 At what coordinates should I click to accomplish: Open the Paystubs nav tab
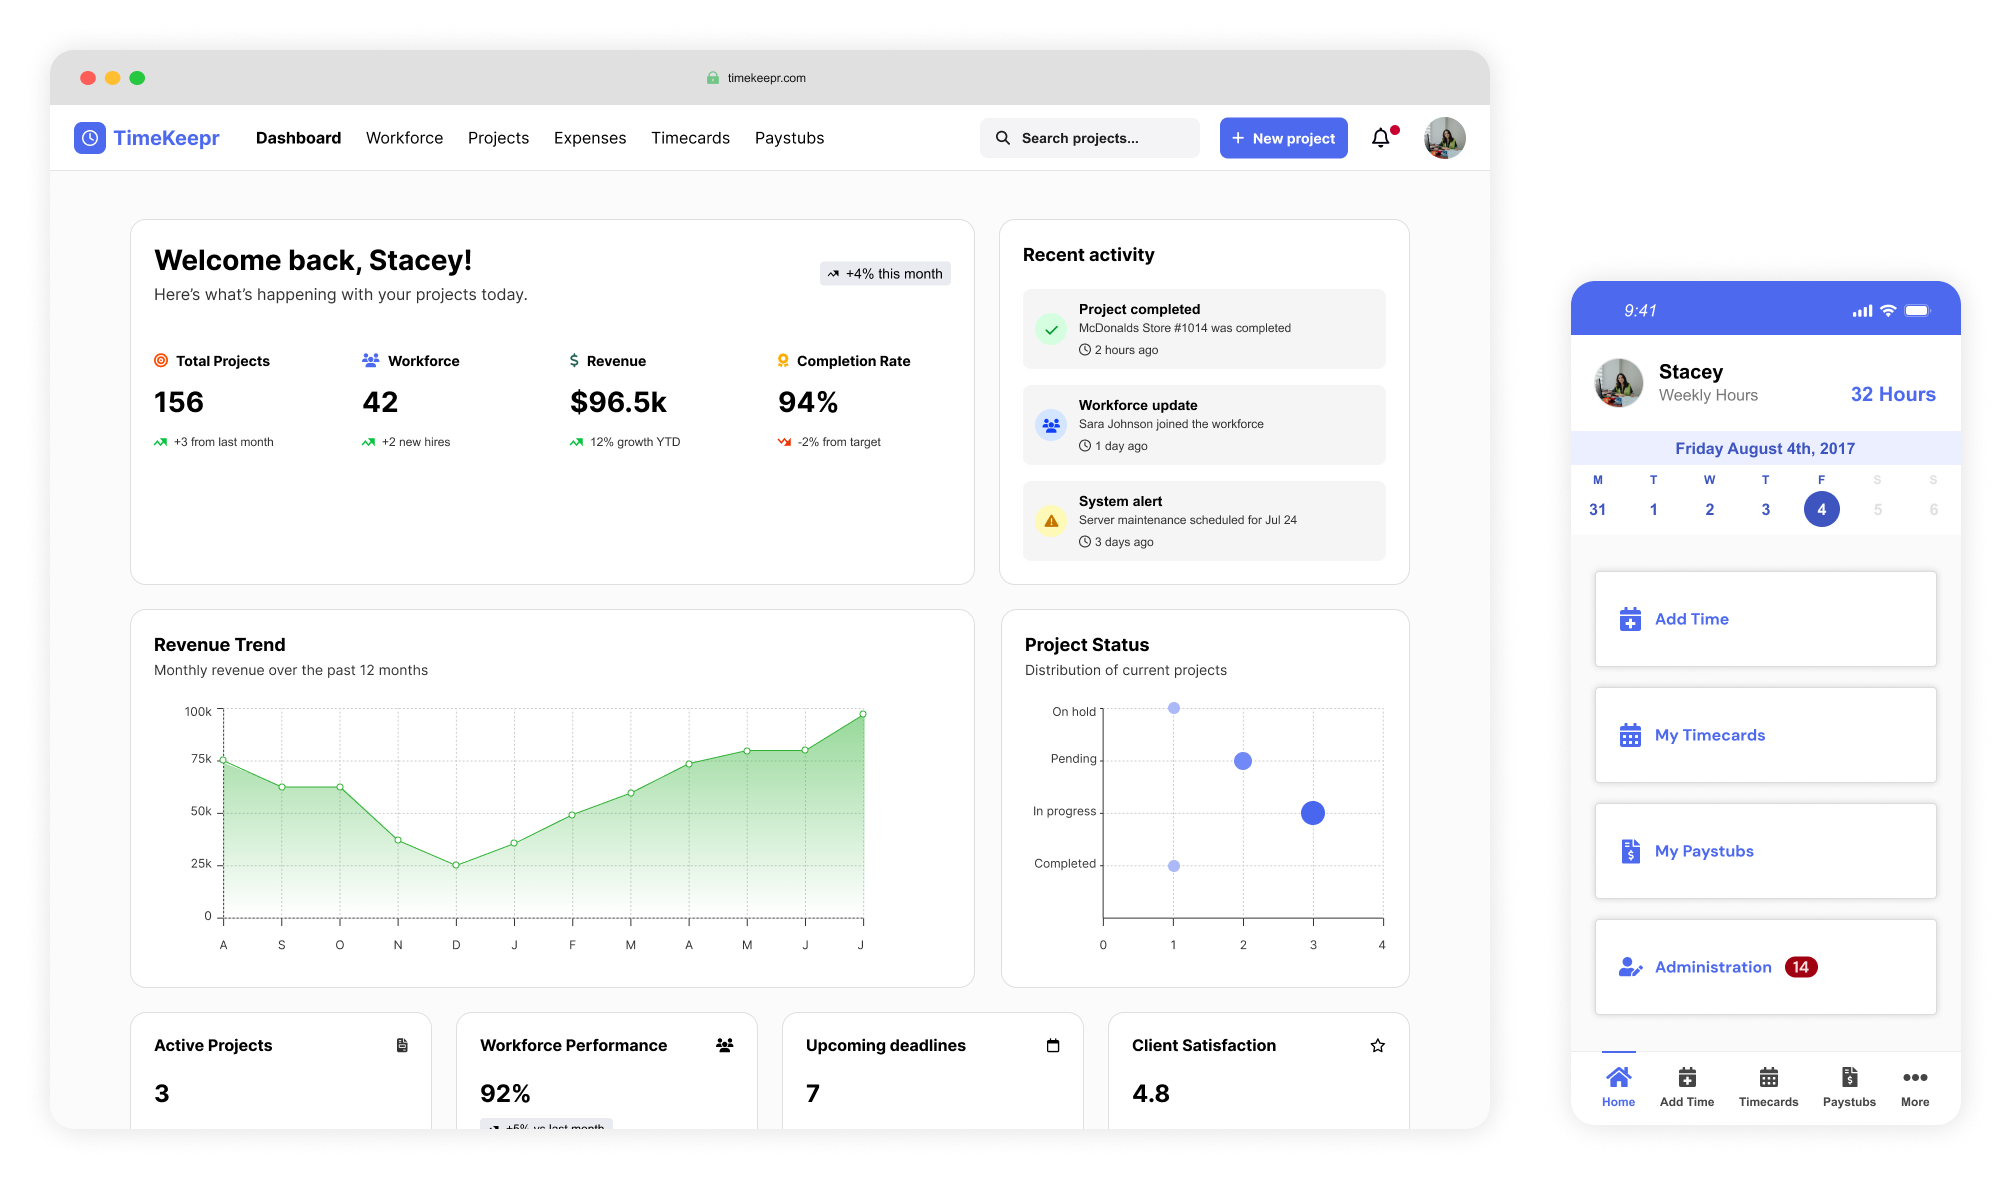click(789, 138)
